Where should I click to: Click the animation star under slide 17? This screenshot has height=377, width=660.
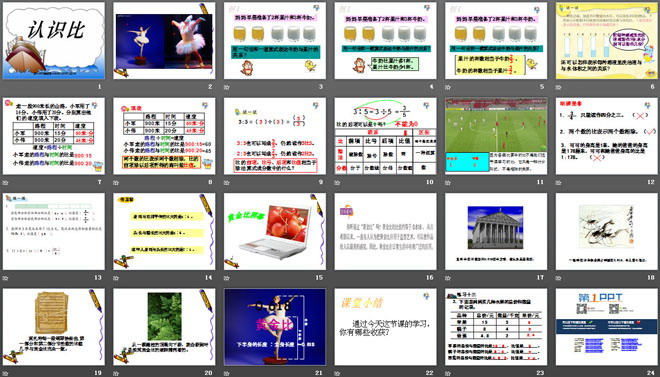(448, 278)
